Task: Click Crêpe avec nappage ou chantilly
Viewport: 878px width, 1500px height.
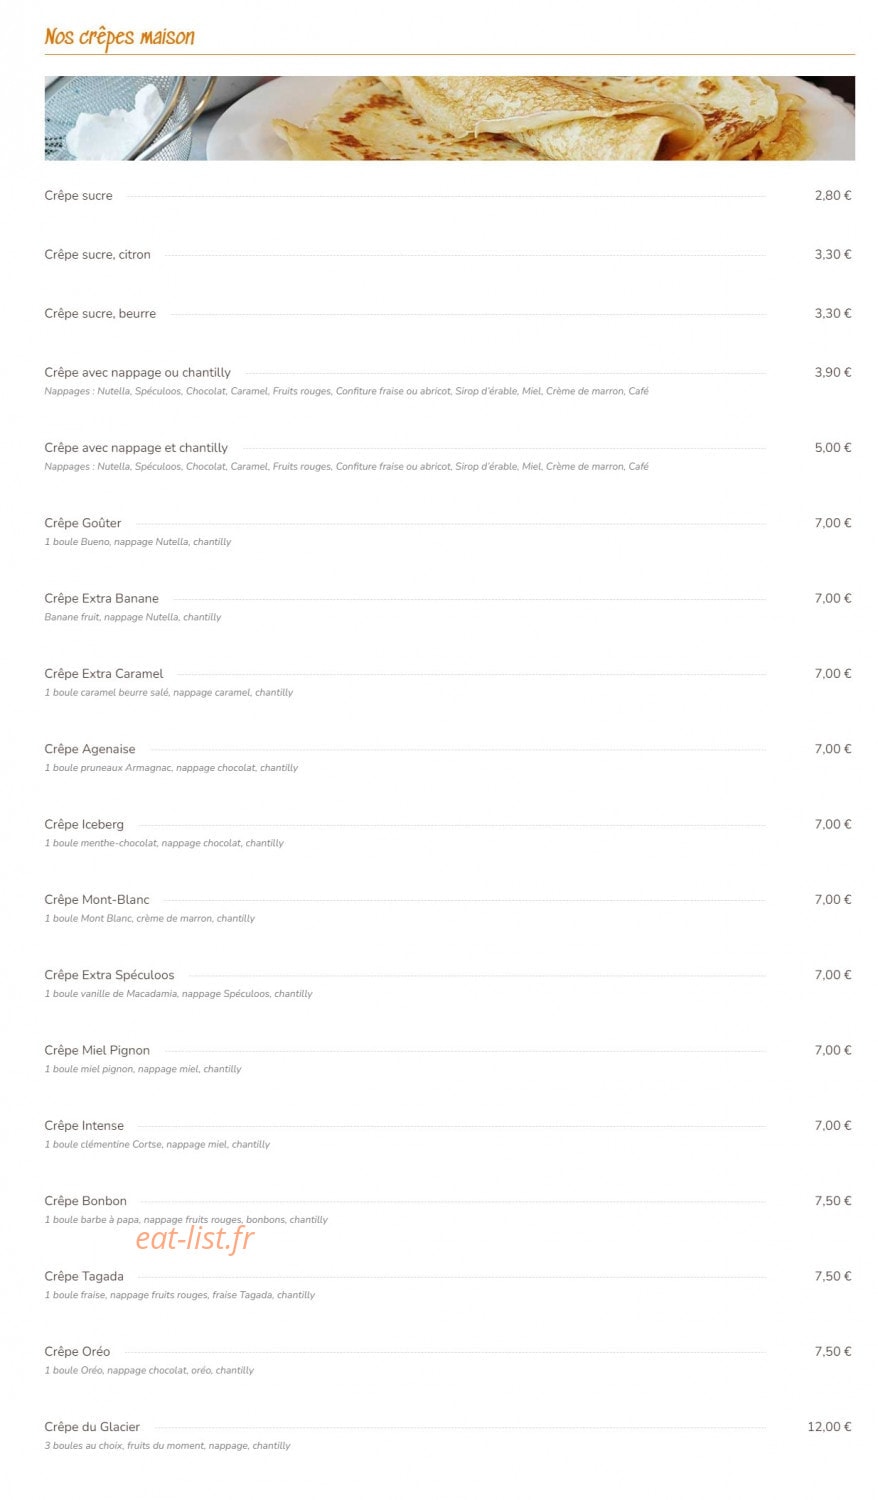Action: tap(137, 372)
